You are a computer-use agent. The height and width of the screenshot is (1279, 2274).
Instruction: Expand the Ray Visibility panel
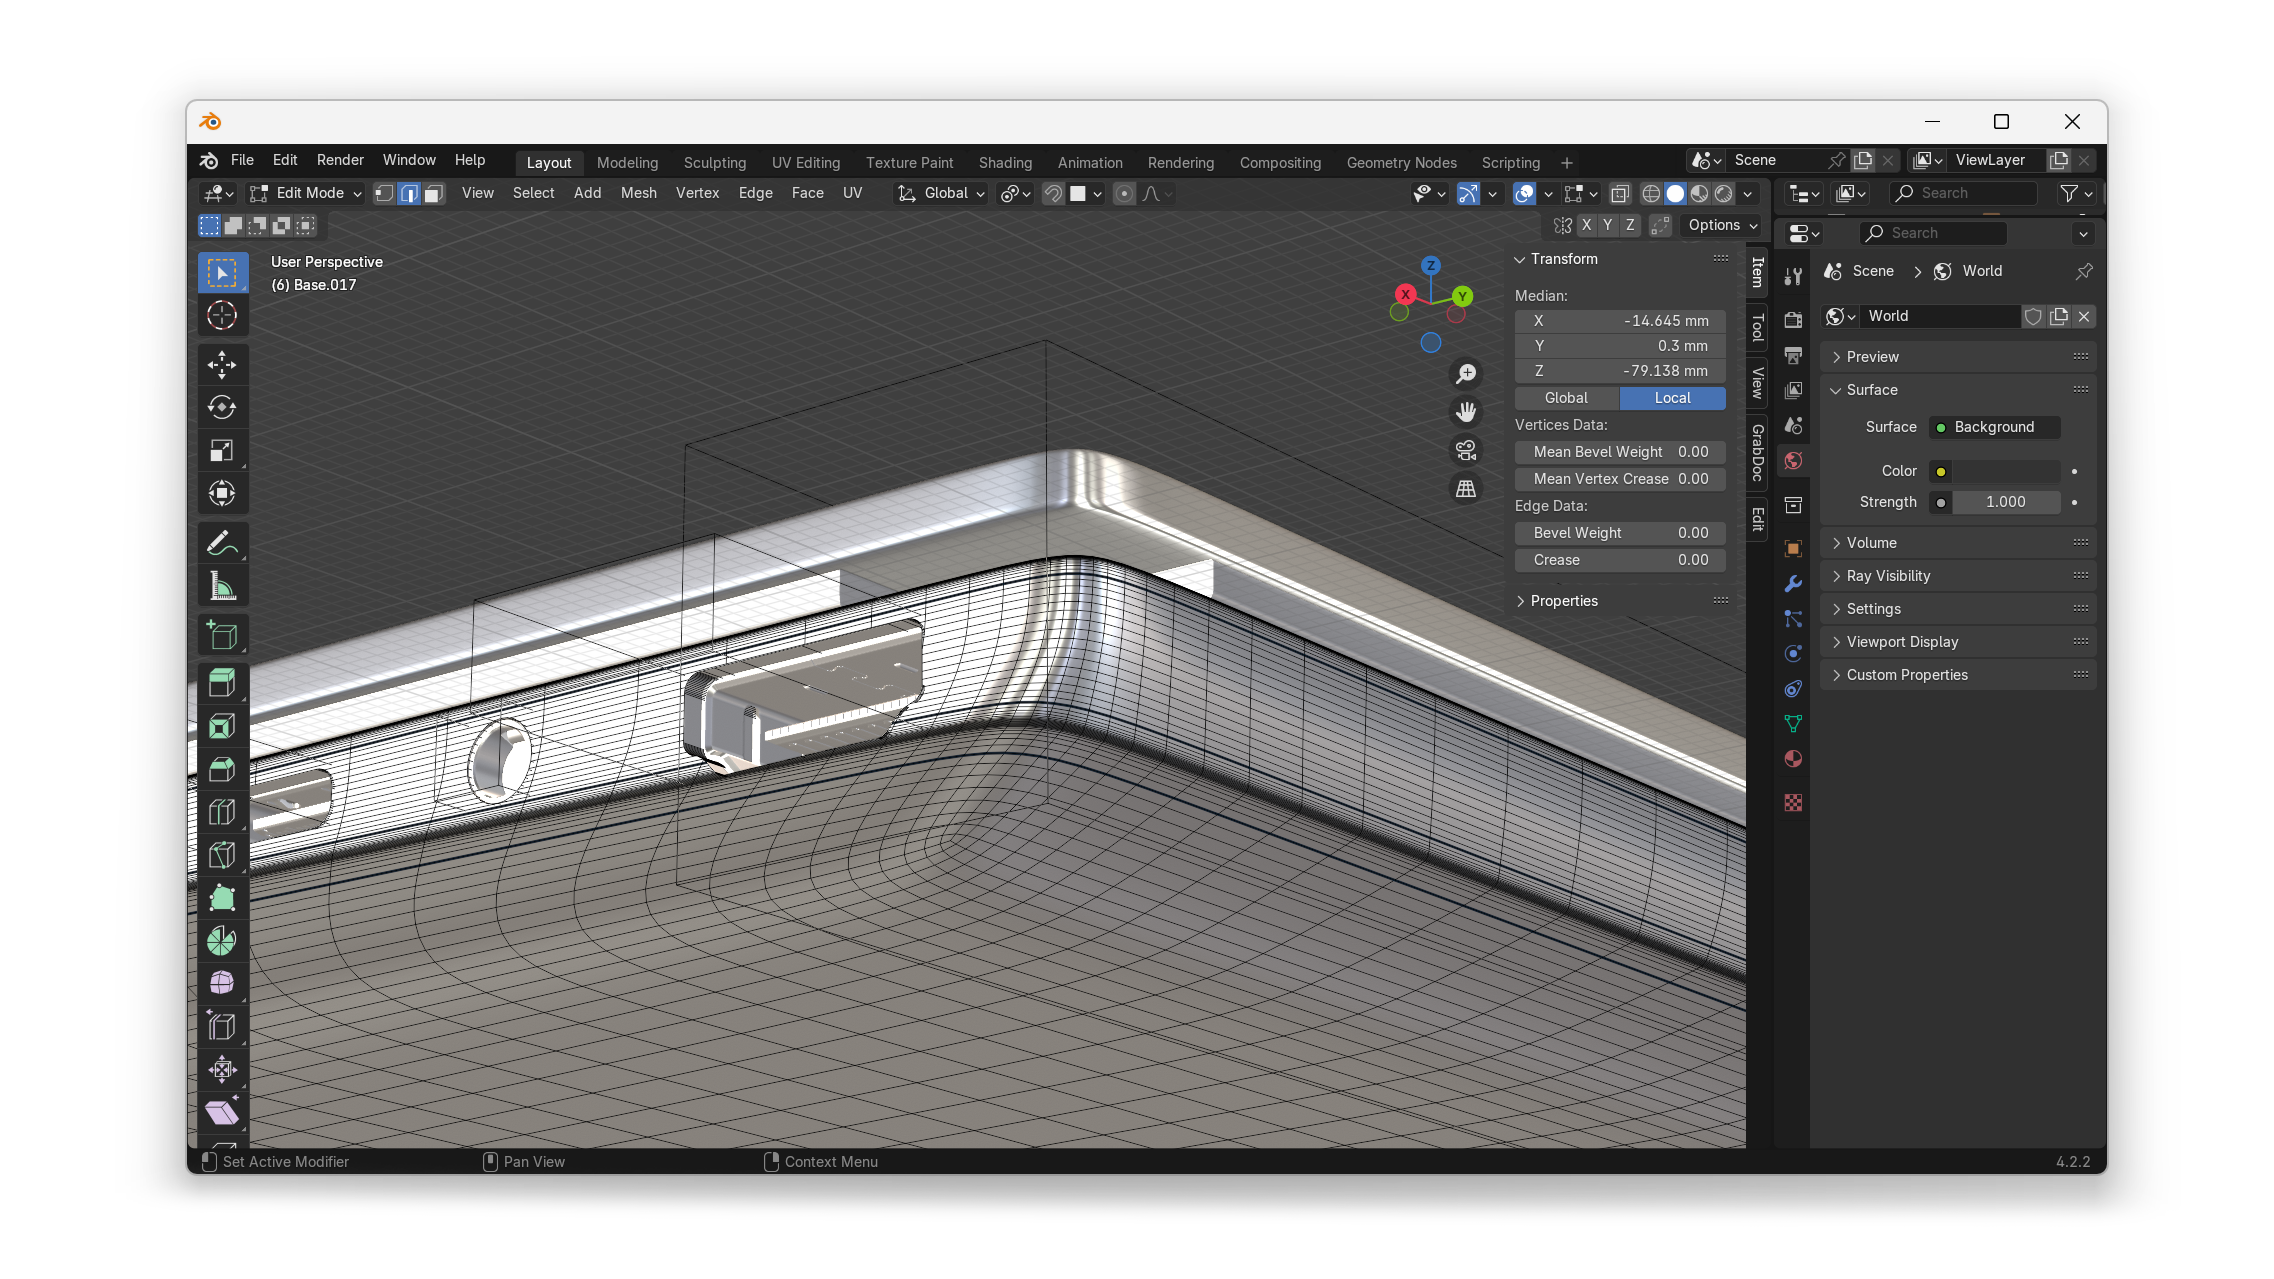[1958, 576]
